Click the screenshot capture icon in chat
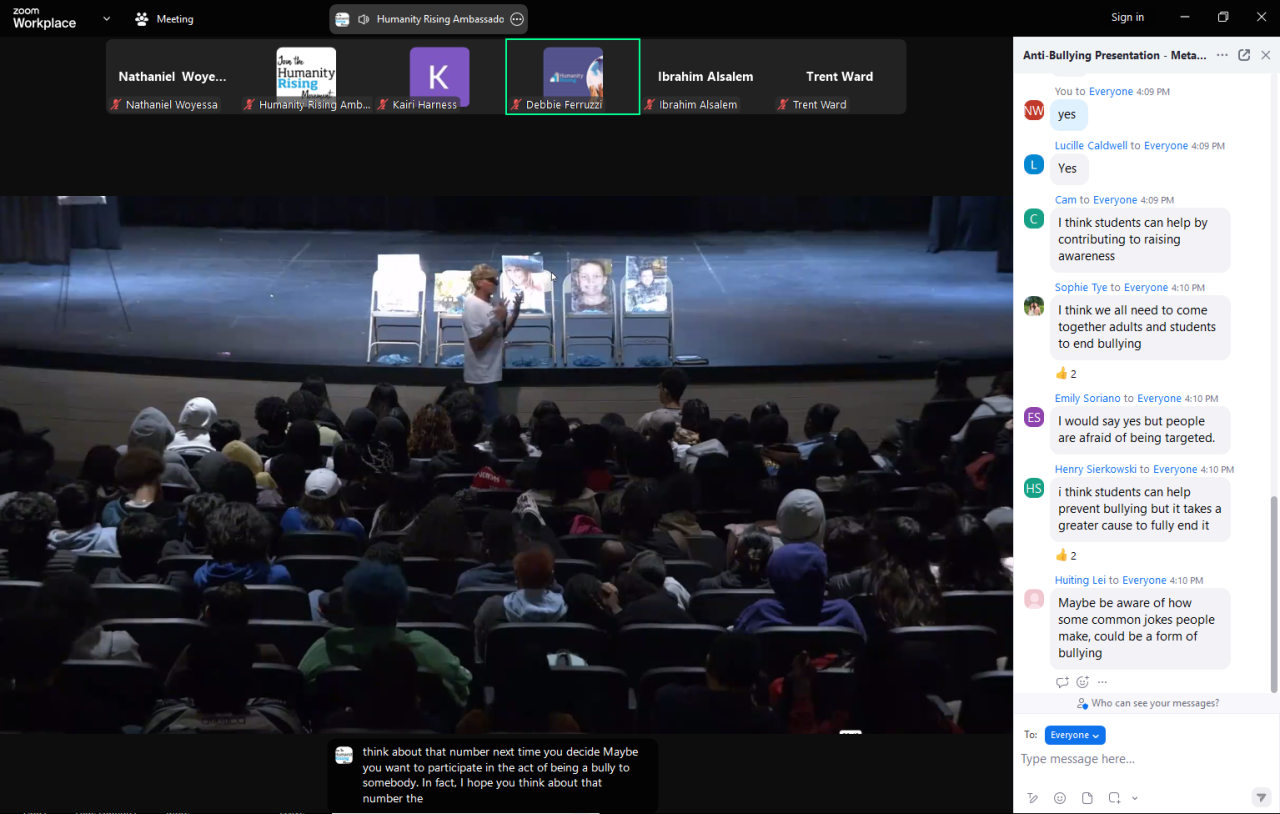This screenshot has height=814, width=1280. (x=1114, y=798)
